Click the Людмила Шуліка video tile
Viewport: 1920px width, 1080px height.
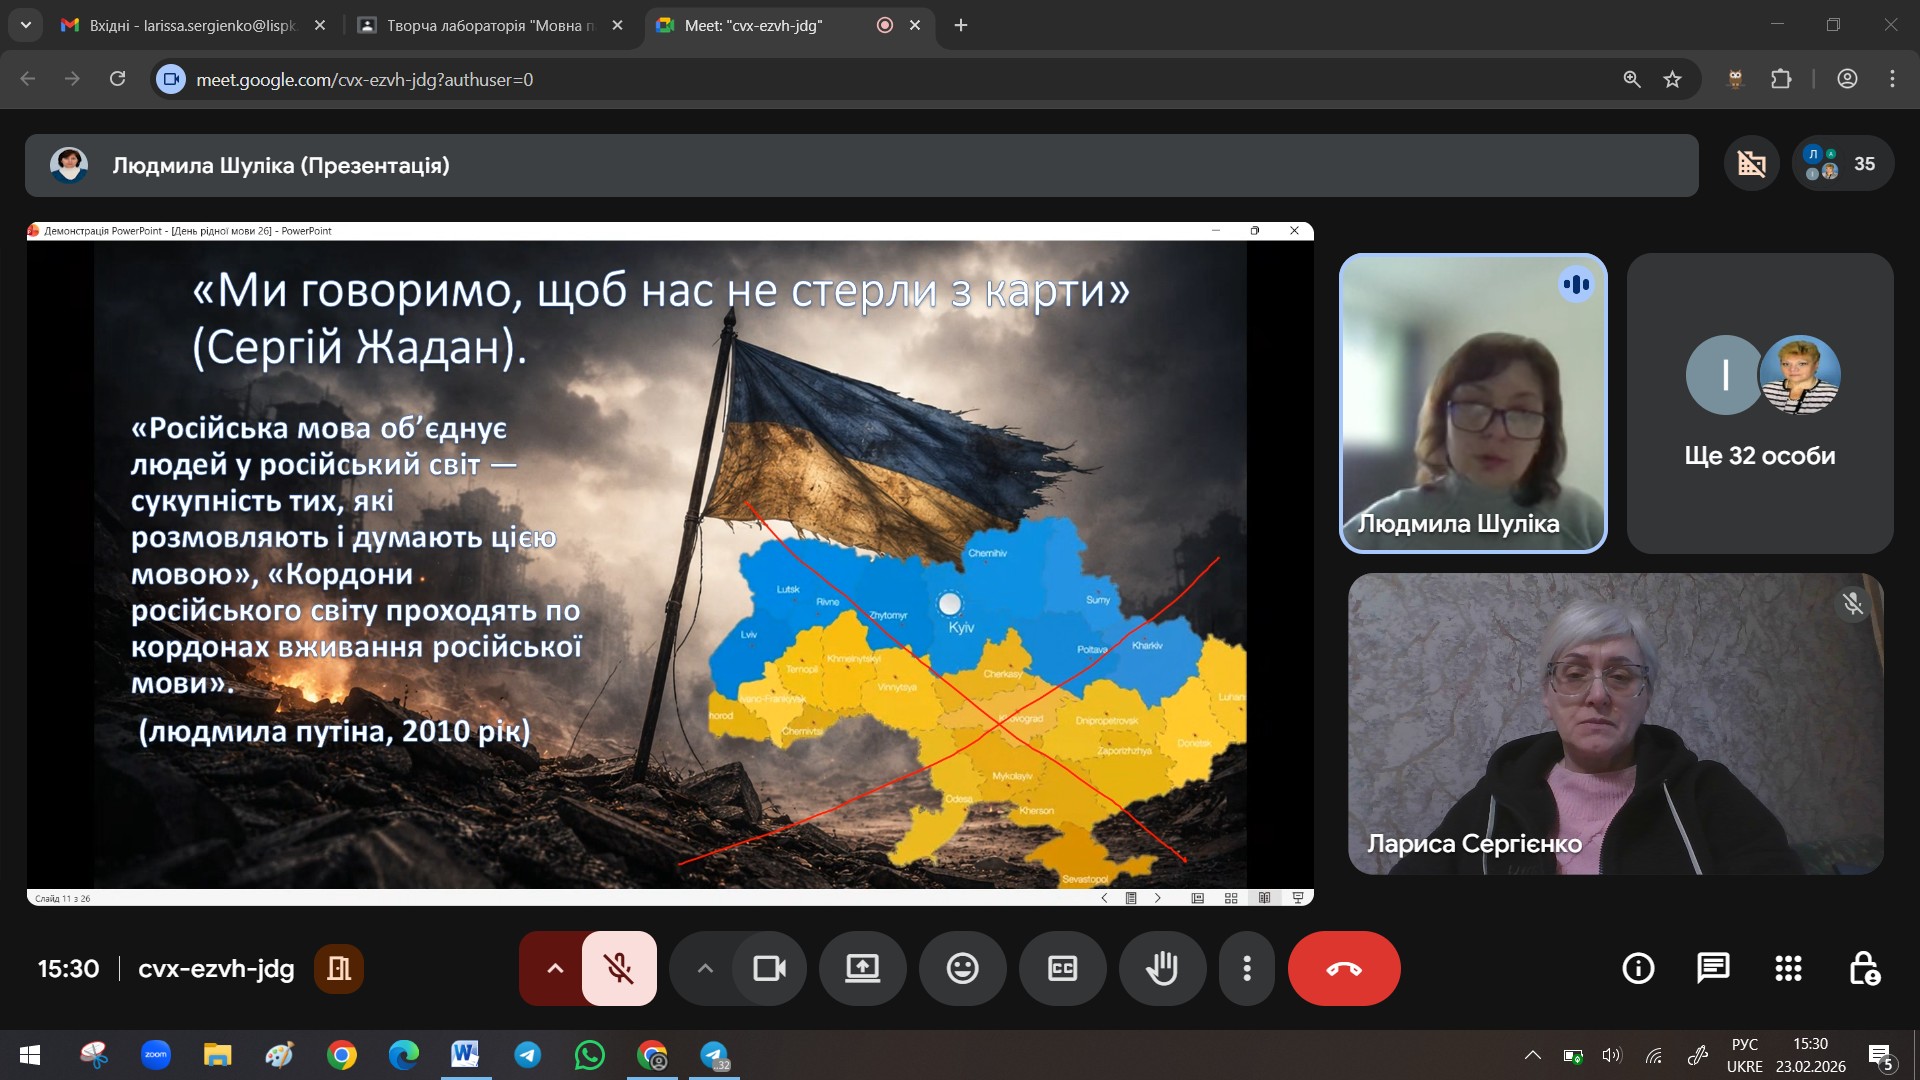(x=1472, y=403)
